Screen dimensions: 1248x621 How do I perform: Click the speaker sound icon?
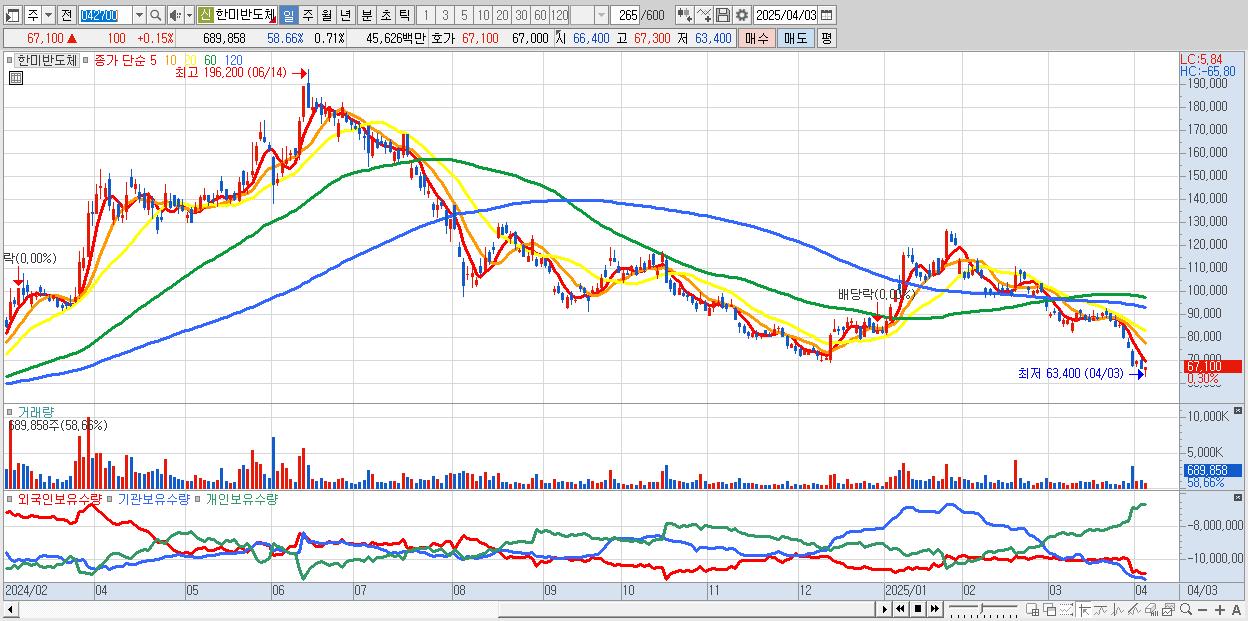pyautogui.click(x=174, y=15)
